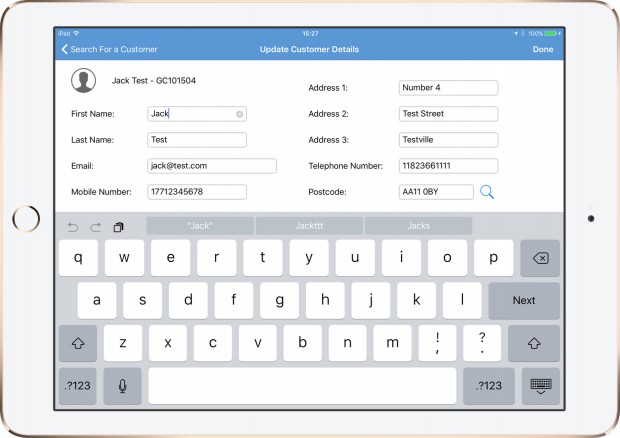Choose the "Jackttt" autocomplete suggestion
This screenshot has height=438, width=620.
click(x=309, y=226)
